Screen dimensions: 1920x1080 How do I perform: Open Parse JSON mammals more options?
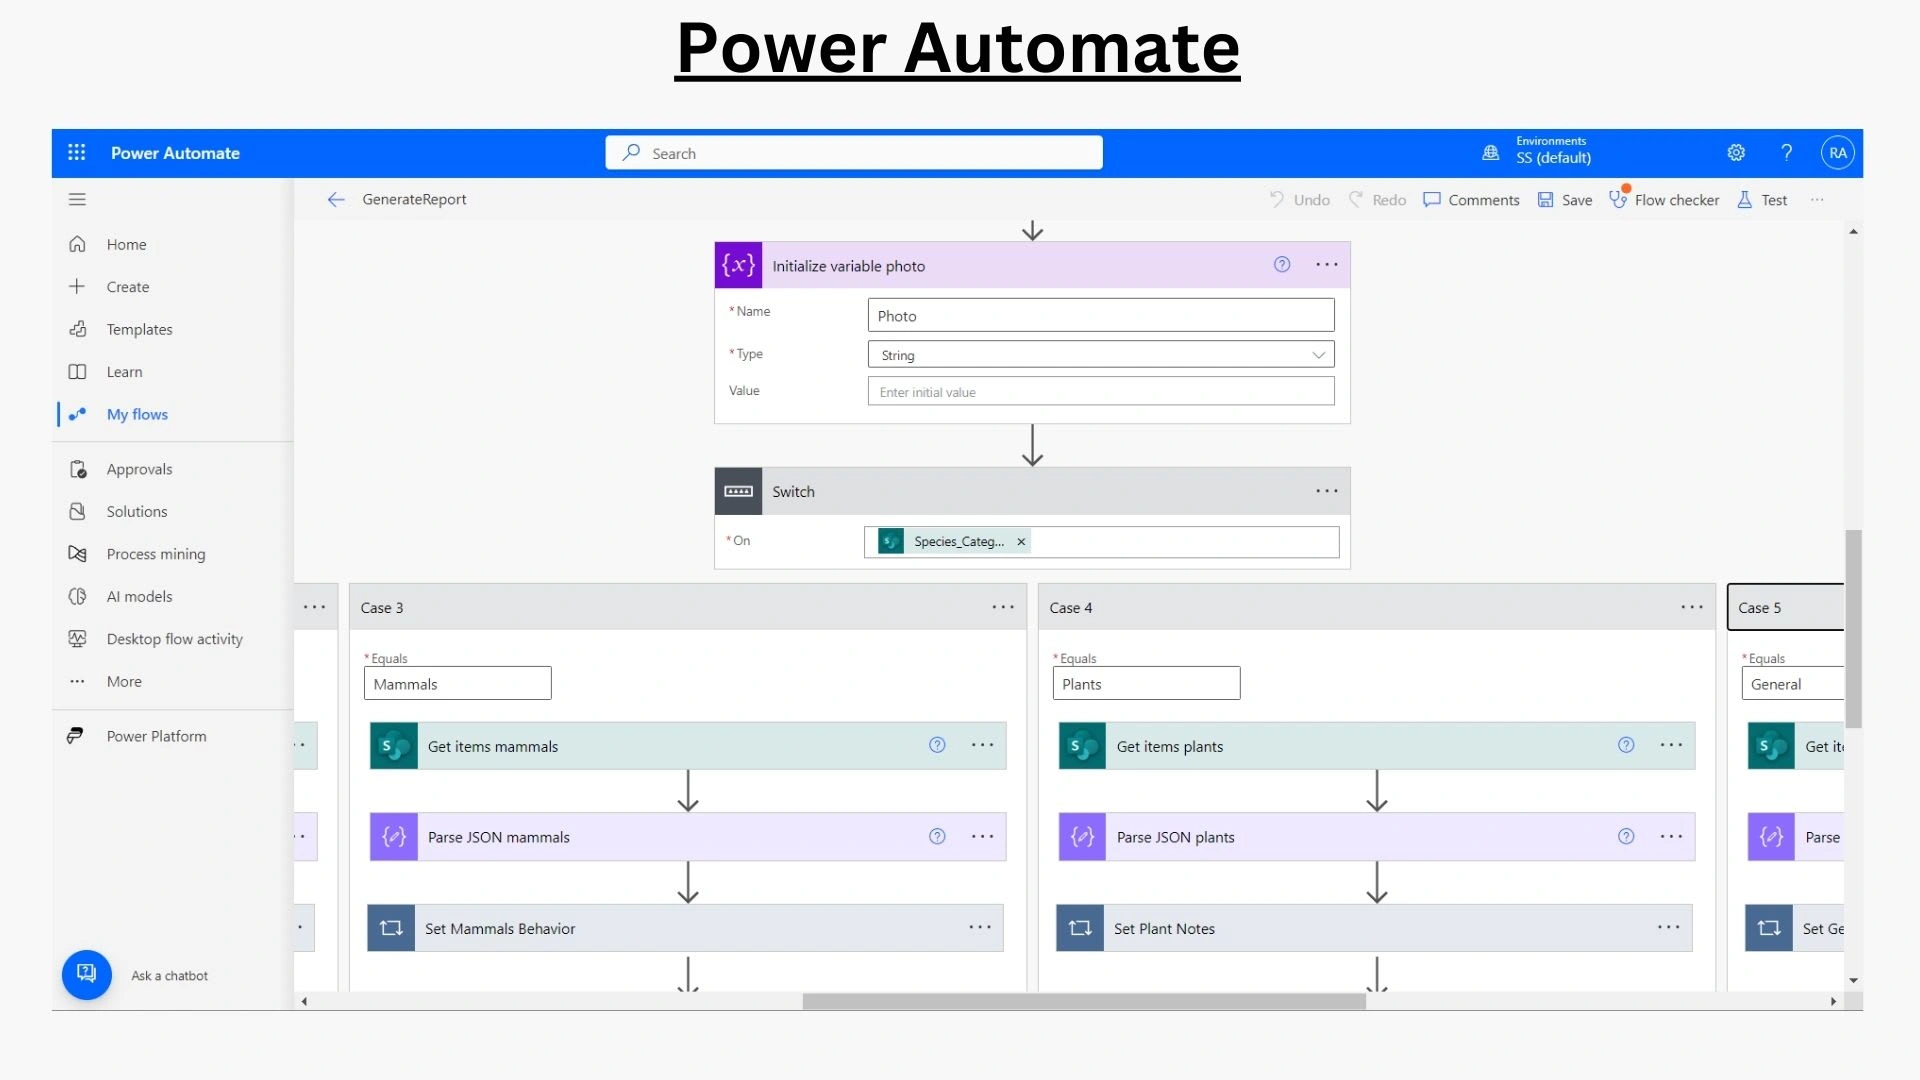(x=983, y=837)
